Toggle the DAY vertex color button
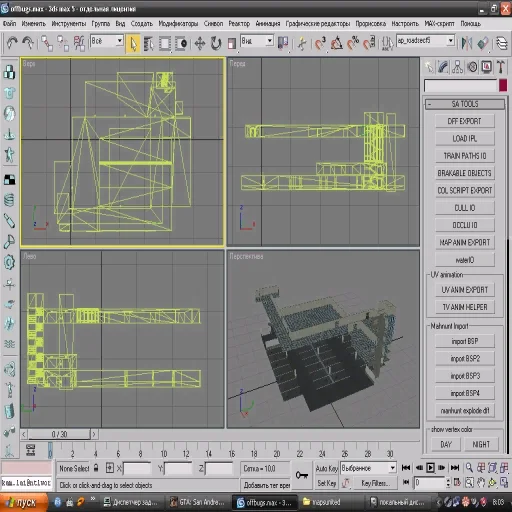Viewport: 512px width, 512px height. [x=446, y=444]
